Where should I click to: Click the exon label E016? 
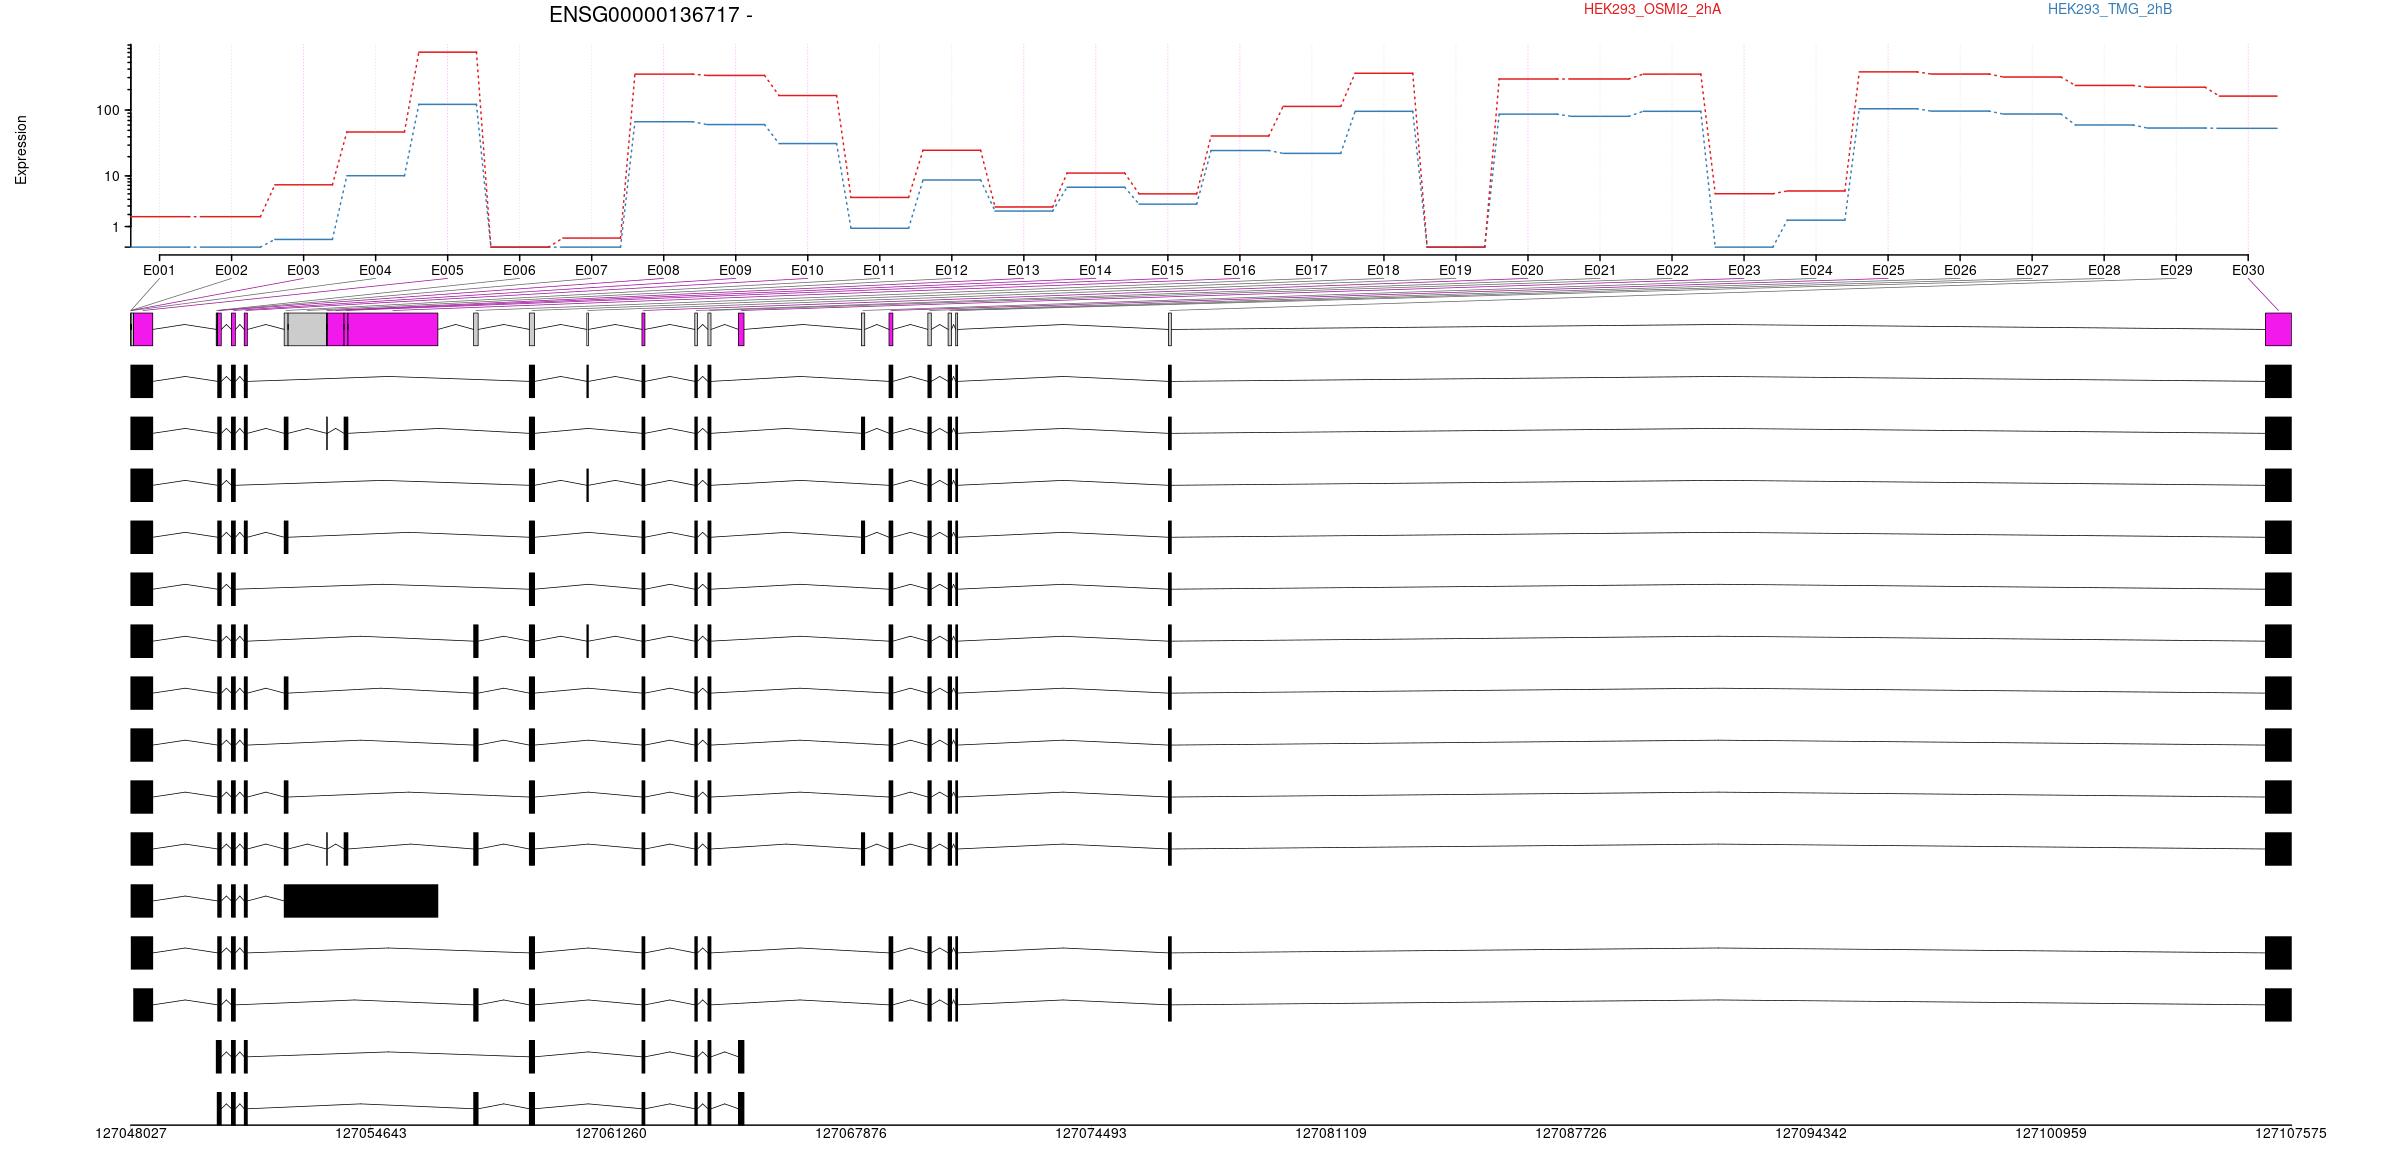[x=1239, y=270]
